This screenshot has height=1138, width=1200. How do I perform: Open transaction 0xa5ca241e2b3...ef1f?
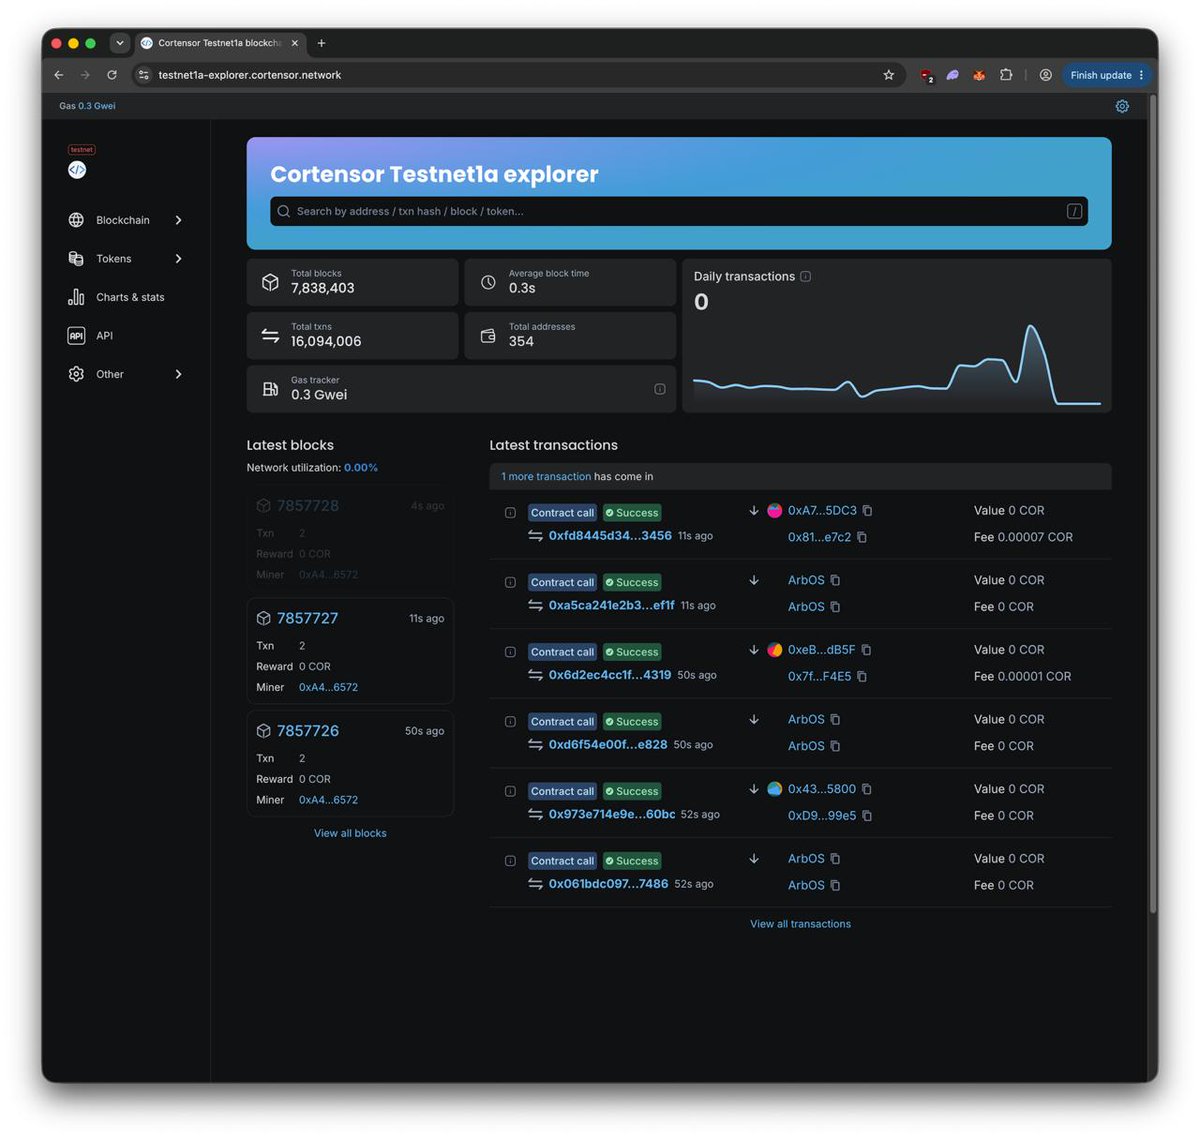611,605
